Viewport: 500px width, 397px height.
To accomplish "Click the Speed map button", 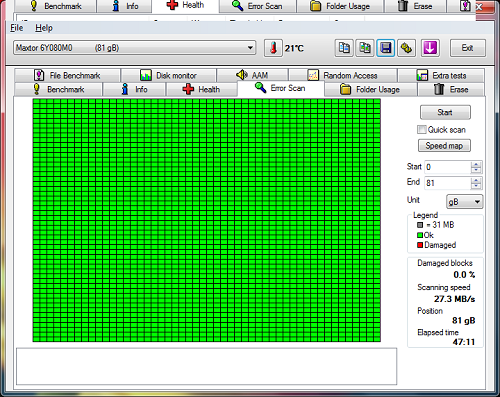I will coord(444,146).
